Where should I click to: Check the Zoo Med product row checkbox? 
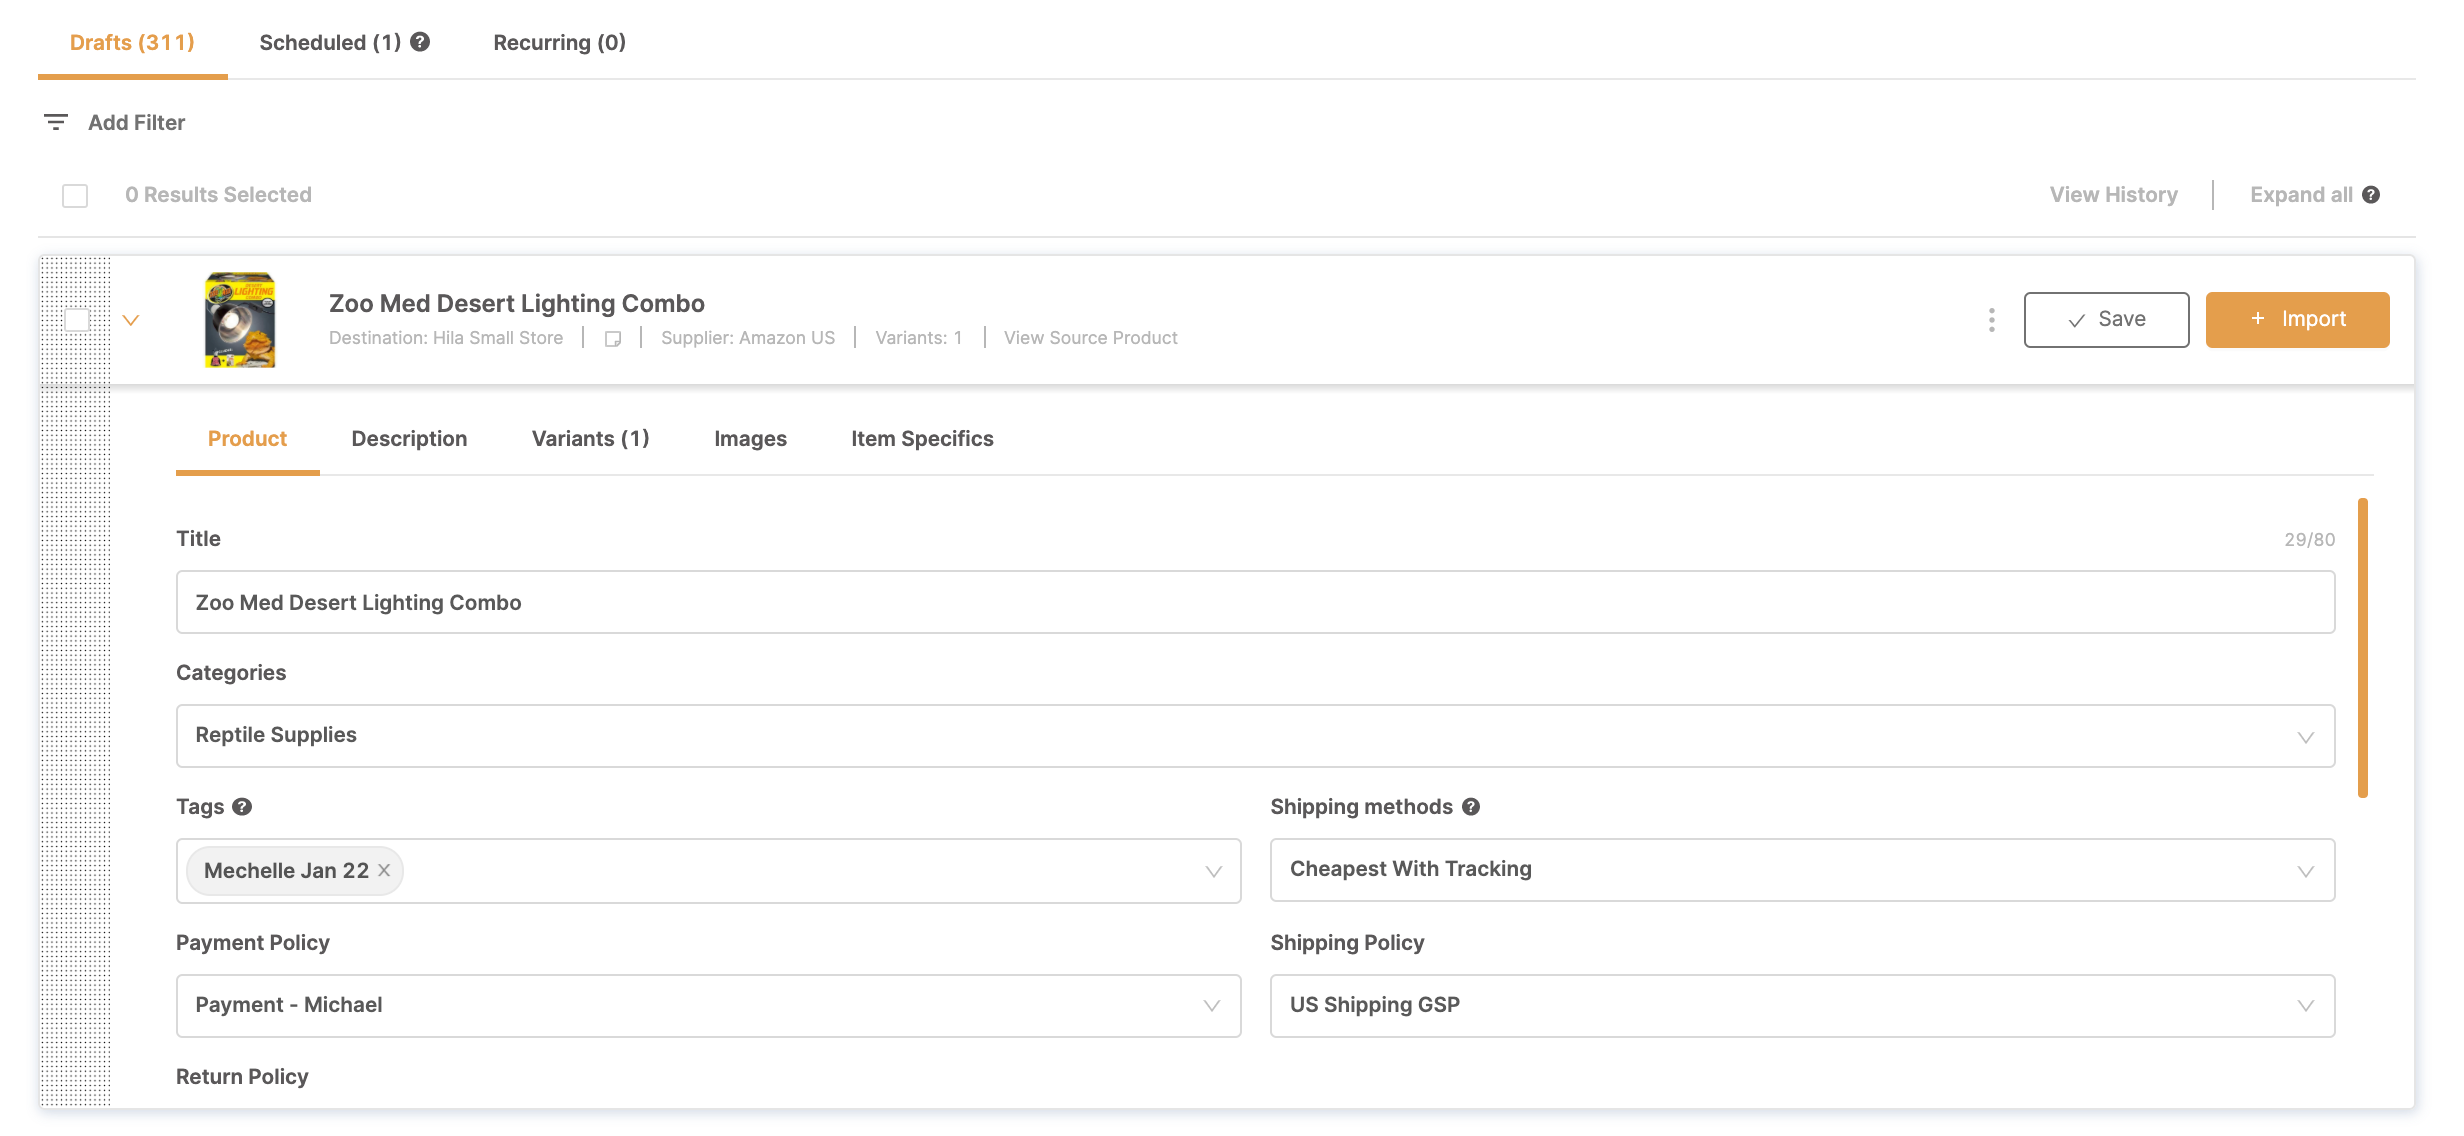(x=76, y=320)
